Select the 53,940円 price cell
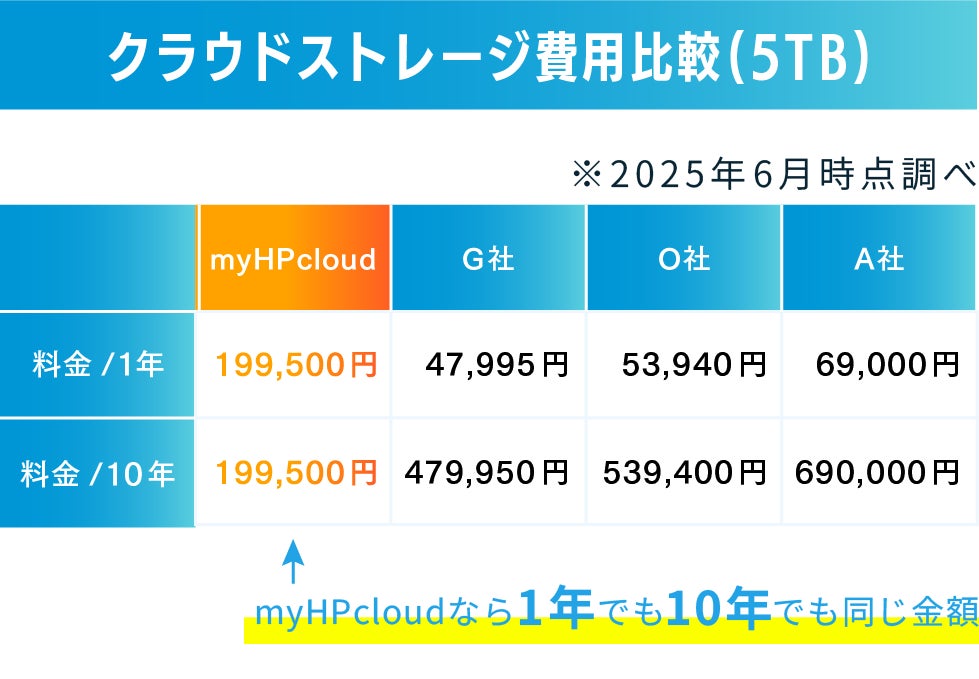979x679 pixels. [693, 366]
